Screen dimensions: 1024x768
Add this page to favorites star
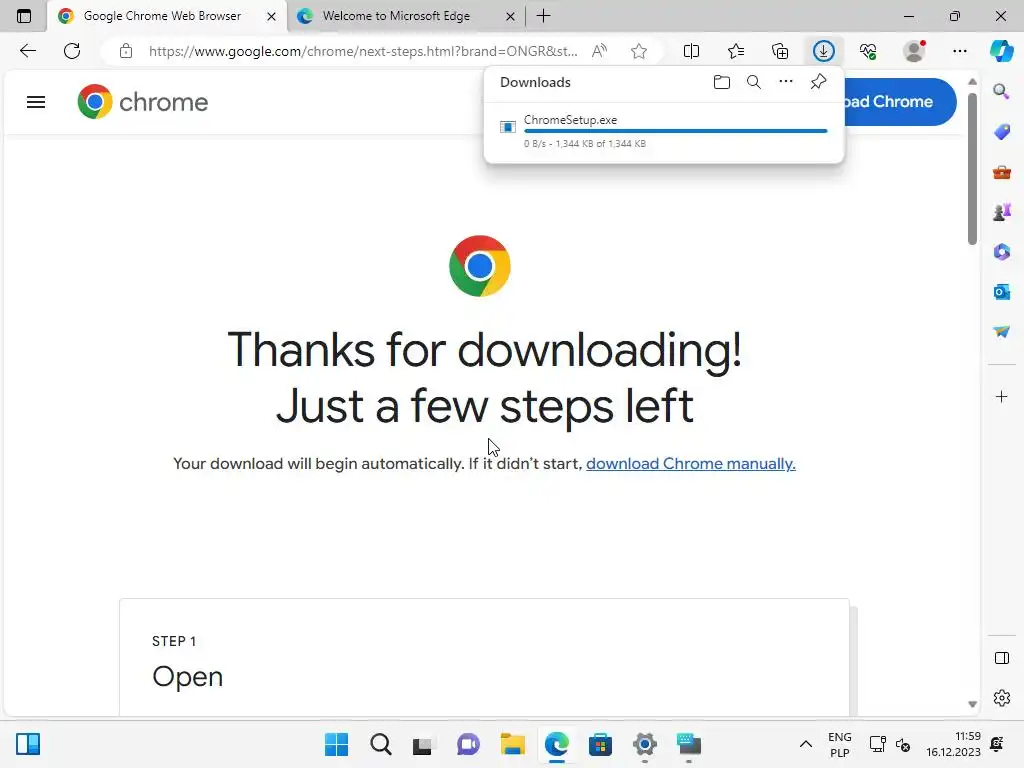[639, 51]
